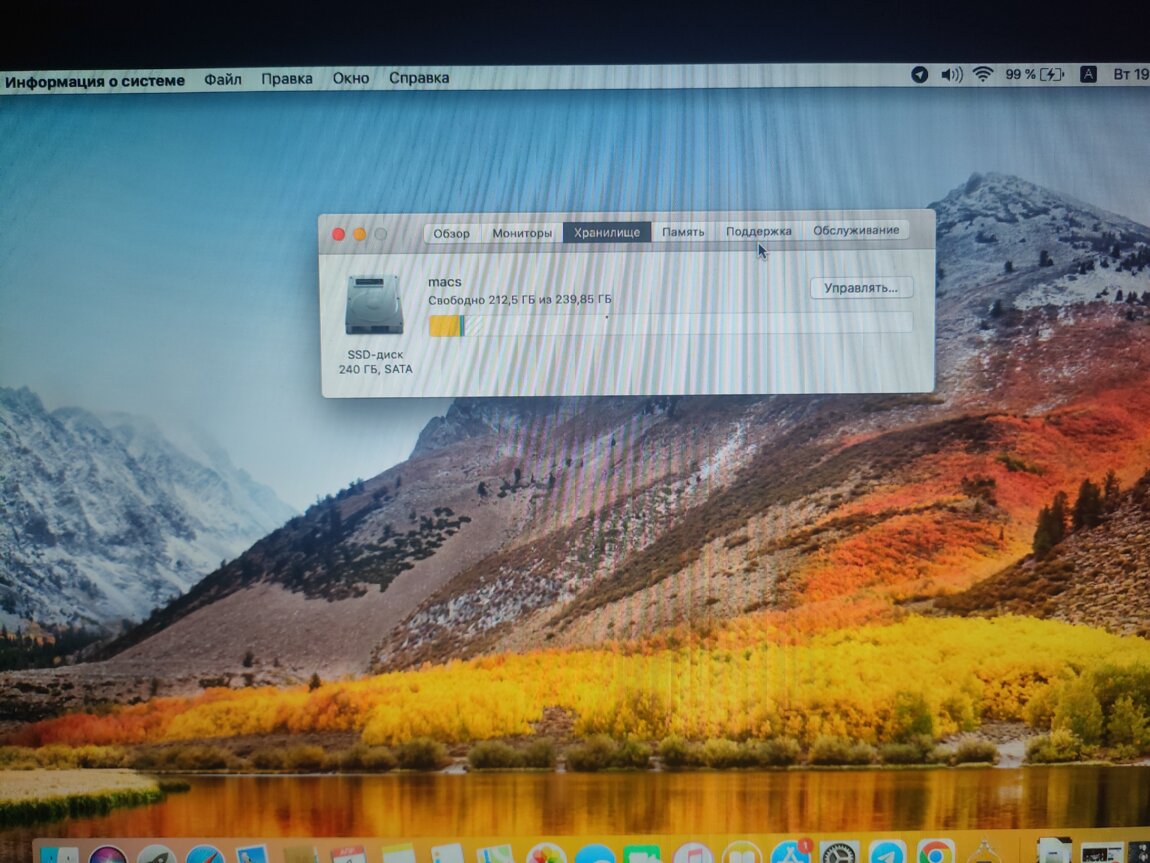Click the battery charging indicator
This screenshot has height=863, width=1150.
pos(1052,74)
